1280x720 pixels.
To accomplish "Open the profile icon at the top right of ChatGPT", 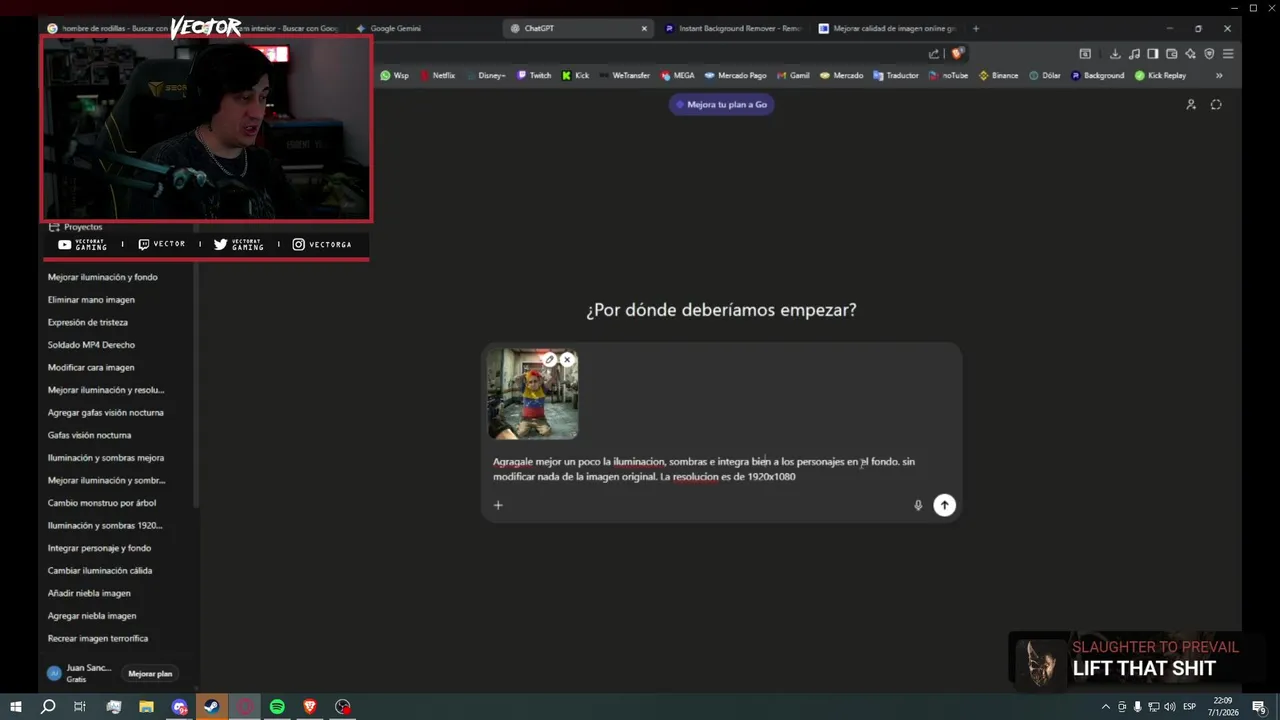I will coord(1190,104).
